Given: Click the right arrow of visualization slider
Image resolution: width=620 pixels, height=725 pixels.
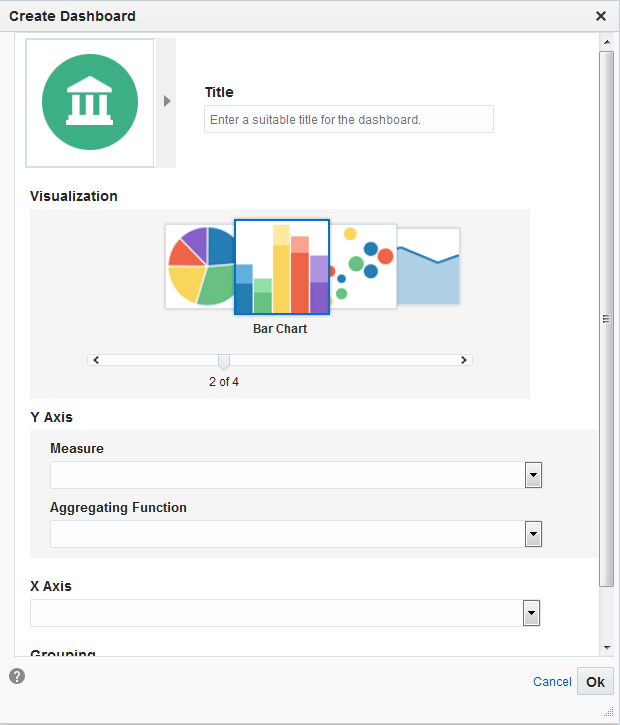Looking at the screenshot, I should (464, 359).
